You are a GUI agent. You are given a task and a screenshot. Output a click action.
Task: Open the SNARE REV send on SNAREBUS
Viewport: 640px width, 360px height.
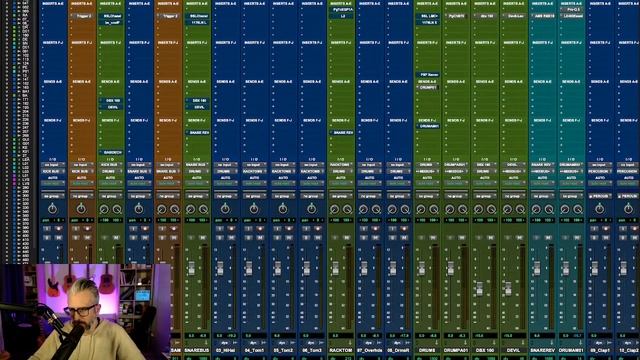pyautogui.click(x=197, y=133)
